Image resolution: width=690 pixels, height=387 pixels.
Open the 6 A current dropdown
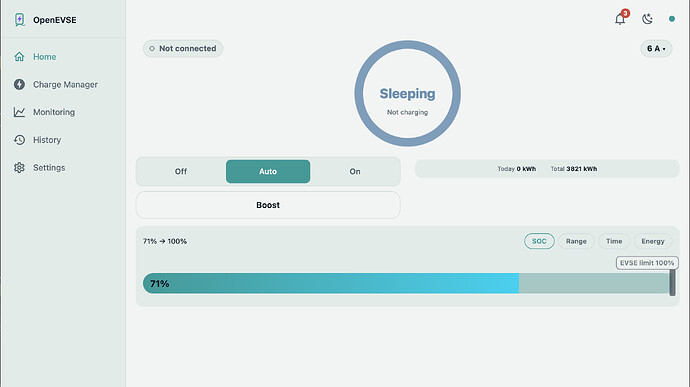tap(656, 48)
